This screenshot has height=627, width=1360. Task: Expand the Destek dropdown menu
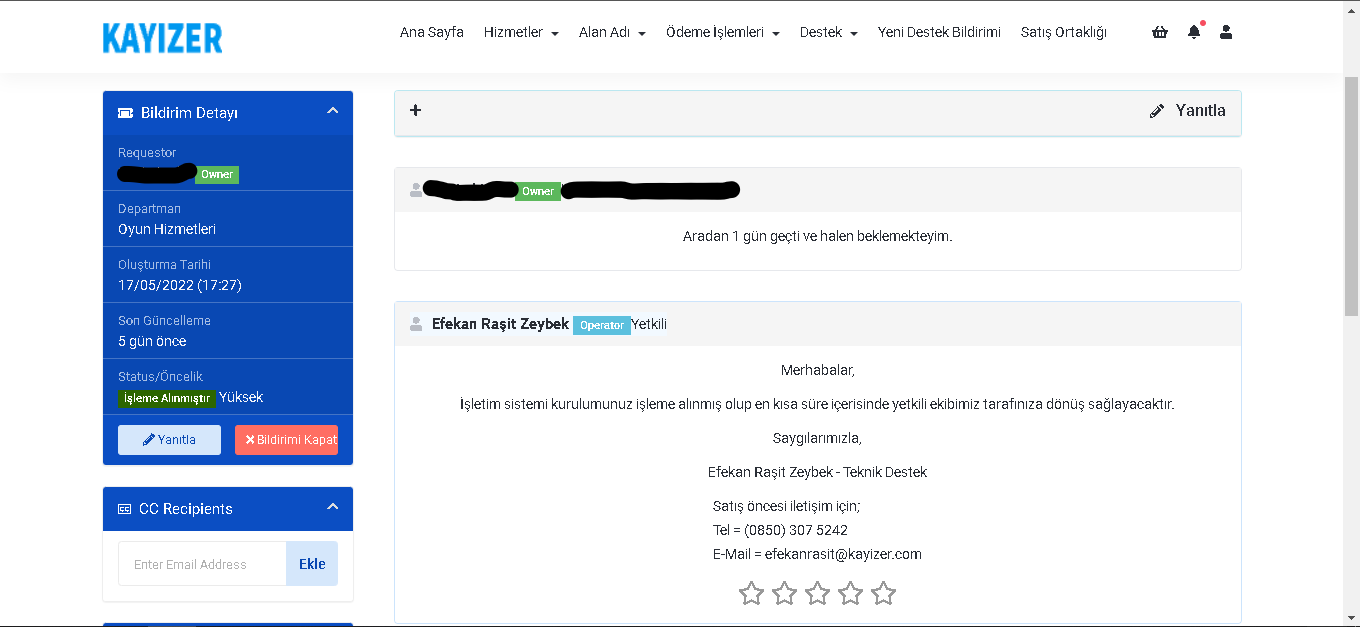[x=829, y=32]
